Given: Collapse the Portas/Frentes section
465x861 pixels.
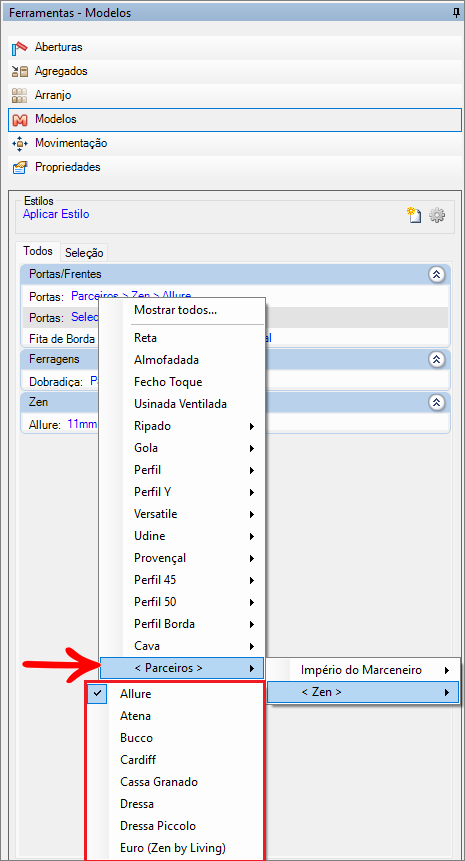Looking at the screenshot, I should (x=436, y=275).
